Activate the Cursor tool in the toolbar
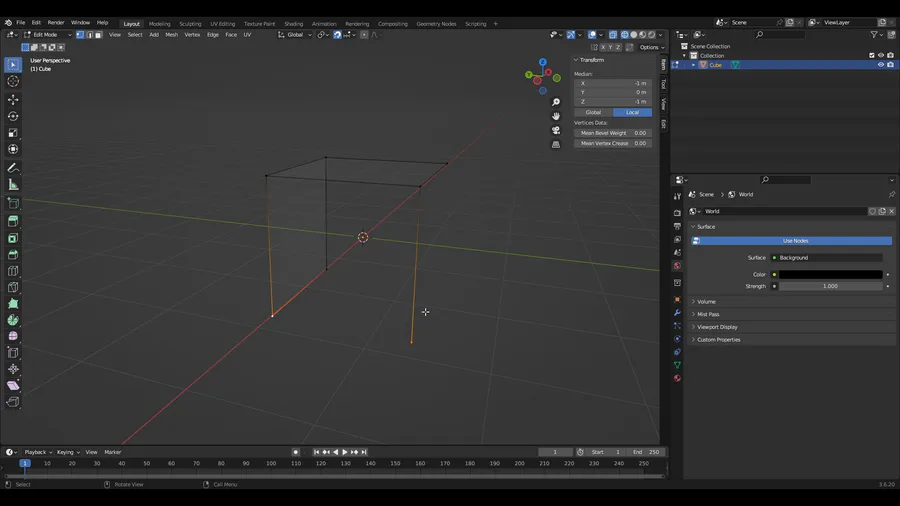 13,81
